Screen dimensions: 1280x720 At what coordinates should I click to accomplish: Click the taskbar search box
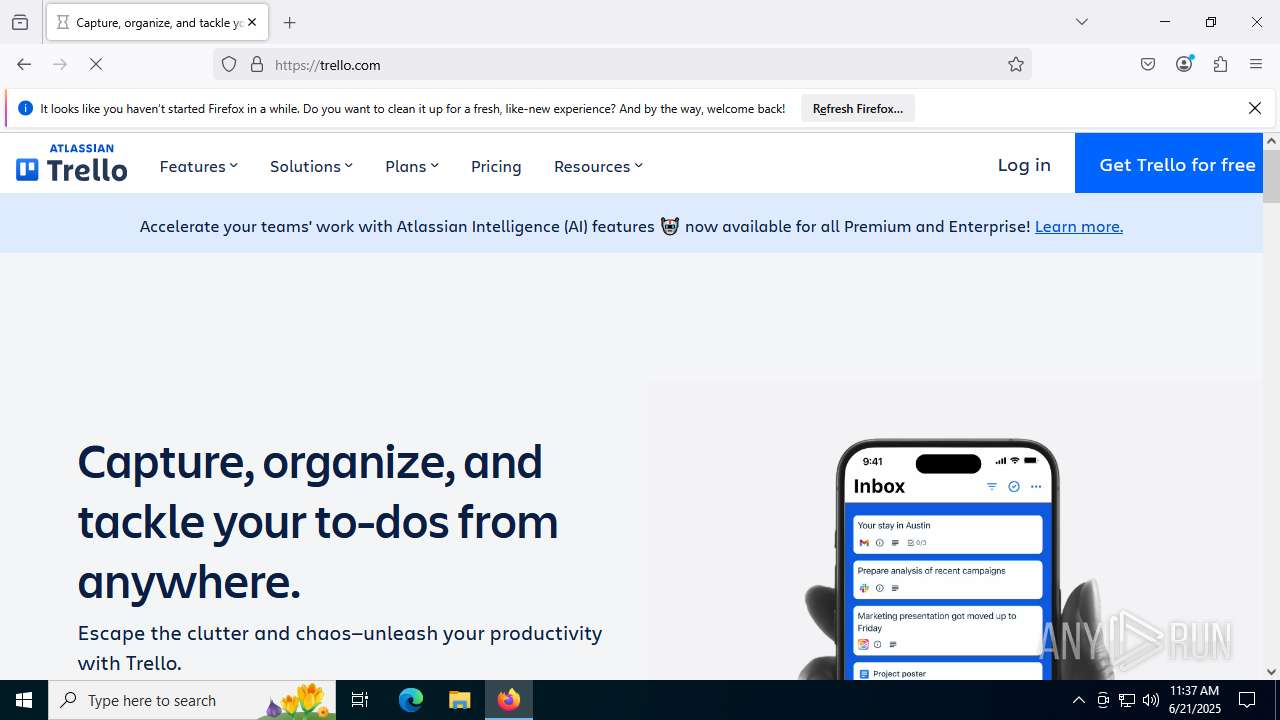192,700
